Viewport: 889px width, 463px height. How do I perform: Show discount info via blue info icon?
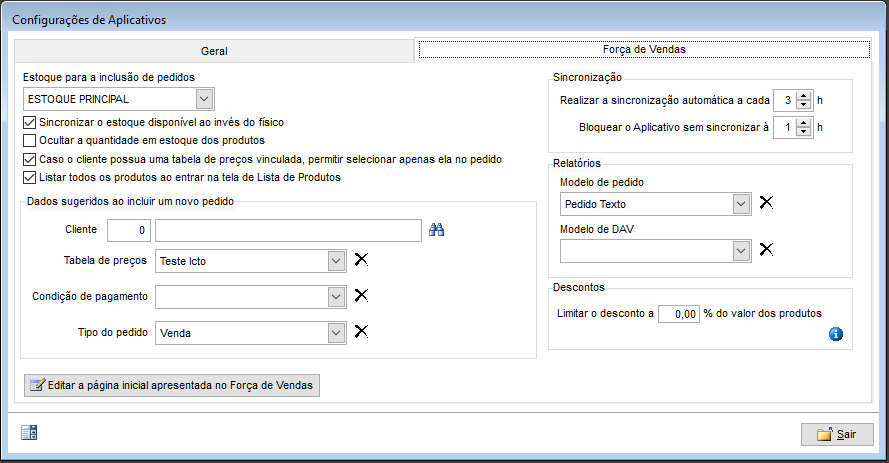pos(836,334)
